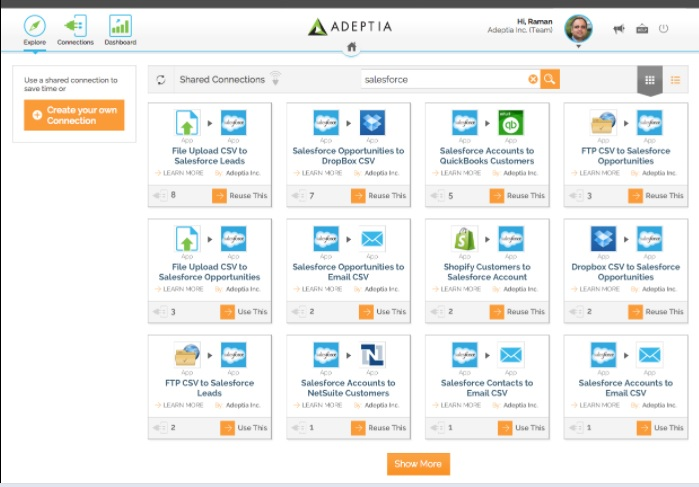Use File Upload CSV to Salesforce Opportunities

(243, 311)
